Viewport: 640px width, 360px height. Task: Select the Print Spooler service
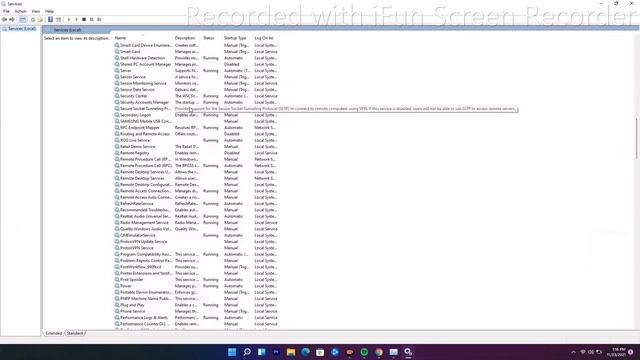tap(196, 280)
